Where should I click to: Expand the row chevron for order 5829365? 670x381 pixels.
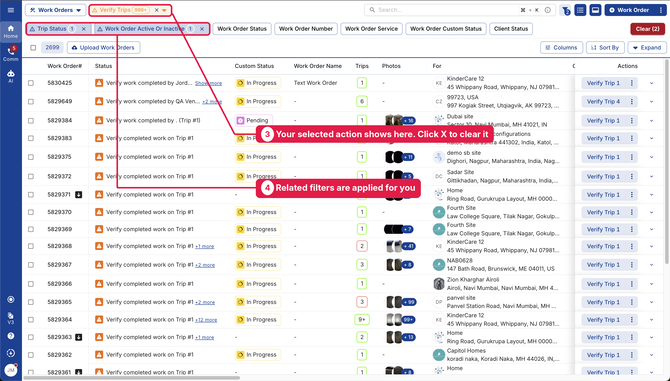(652, 302)
